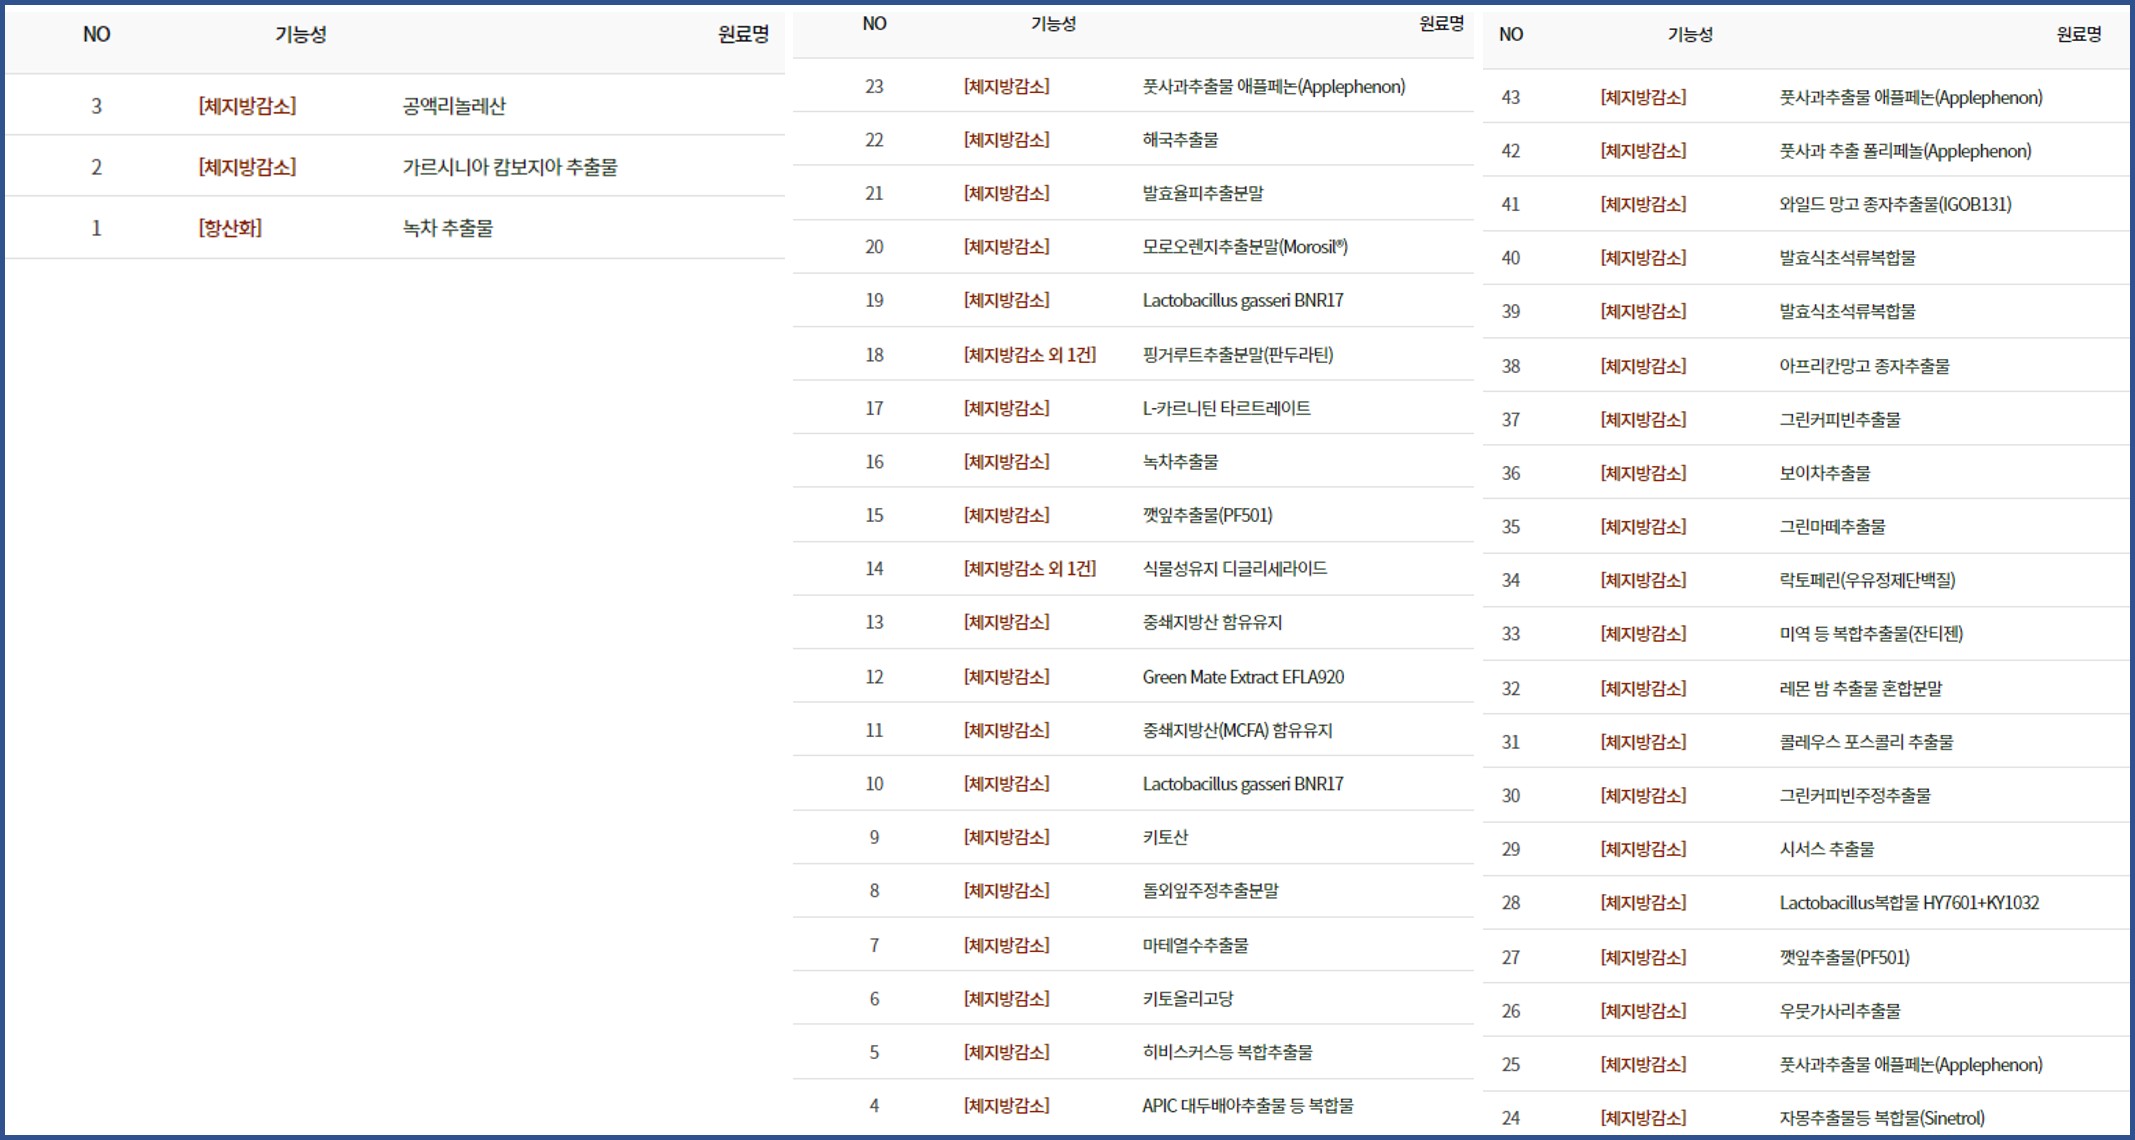The image size is (2135, 1140).
Task: Open the 키토올리고당 ingredient
Action: click(x=1187, y=999)
